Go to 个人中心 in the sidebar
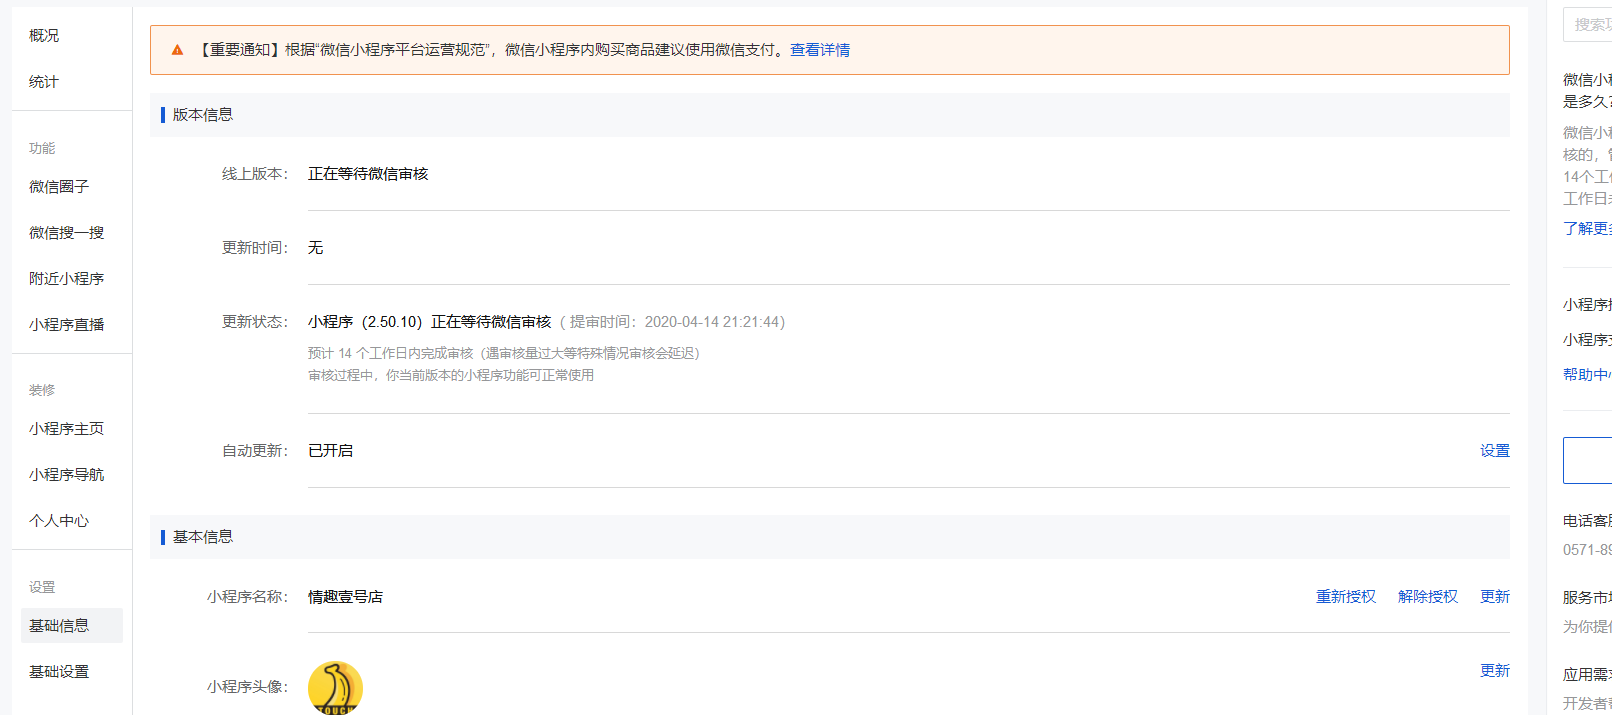The width and height of the screenshot is (1612, 715). pyautogui.click(x=59, y=521)
